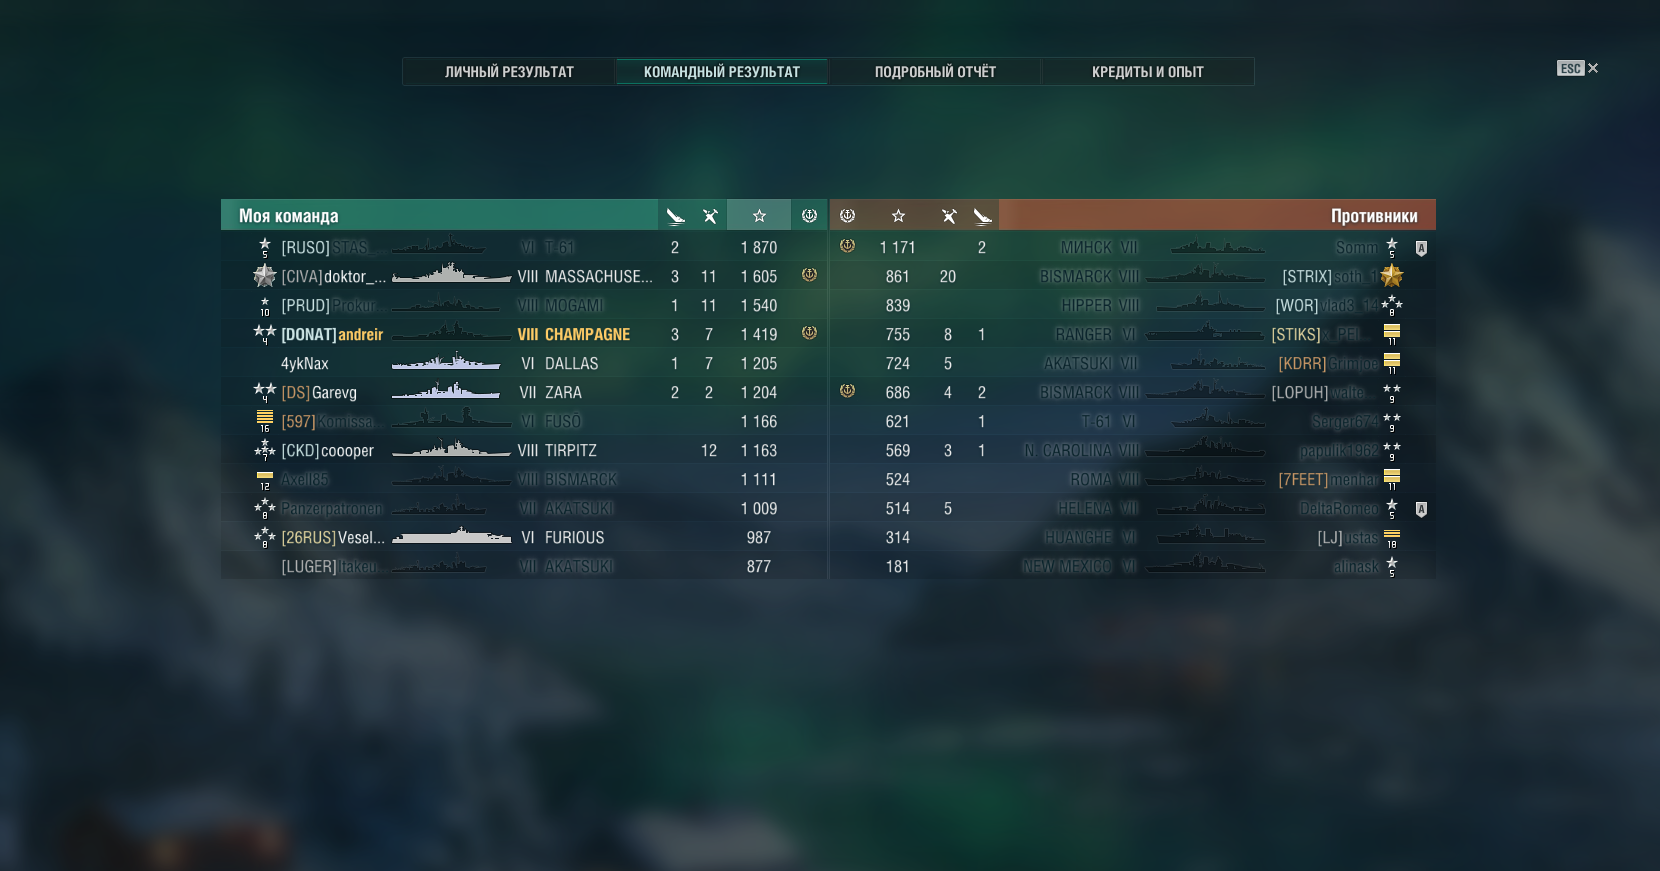Open the Кредиты и опыт tab

click(x=1147, y=72)
